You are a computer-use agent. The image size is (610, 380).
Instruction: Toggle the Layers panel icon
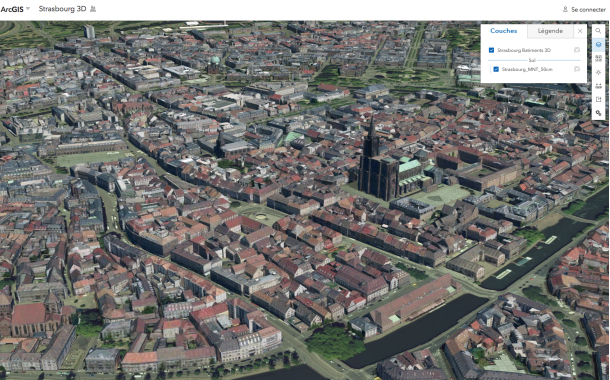(598, 44)
